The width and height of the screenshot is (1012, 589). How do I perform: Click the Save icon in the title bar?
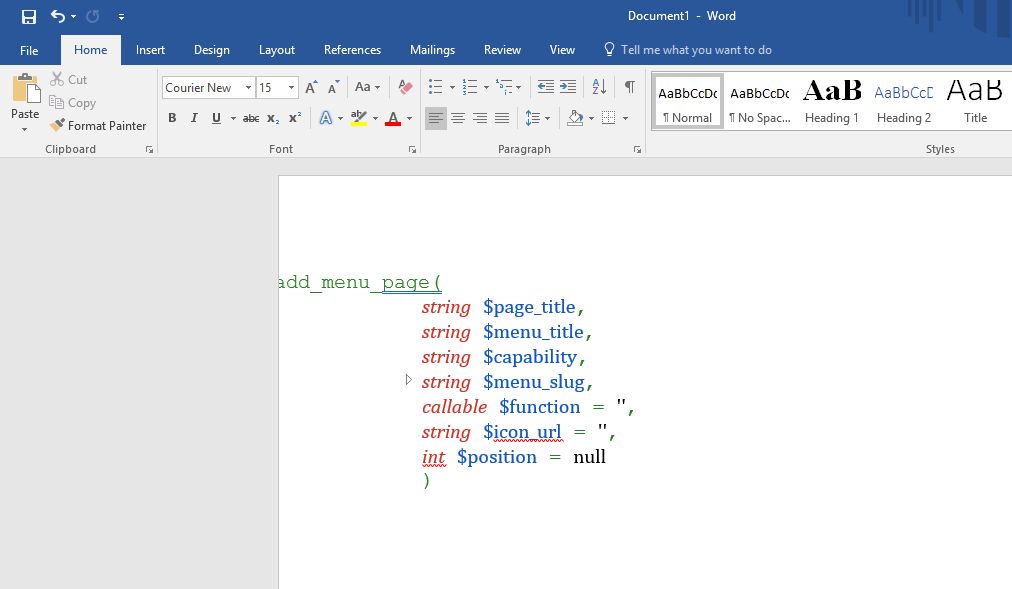coord(28,17)
